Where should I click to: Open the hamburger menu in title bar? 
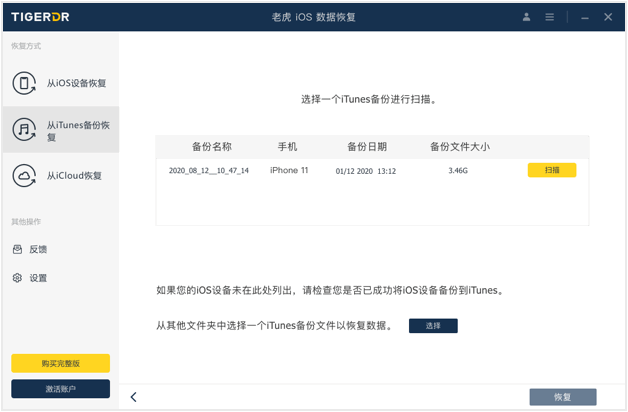pos(550,17)
